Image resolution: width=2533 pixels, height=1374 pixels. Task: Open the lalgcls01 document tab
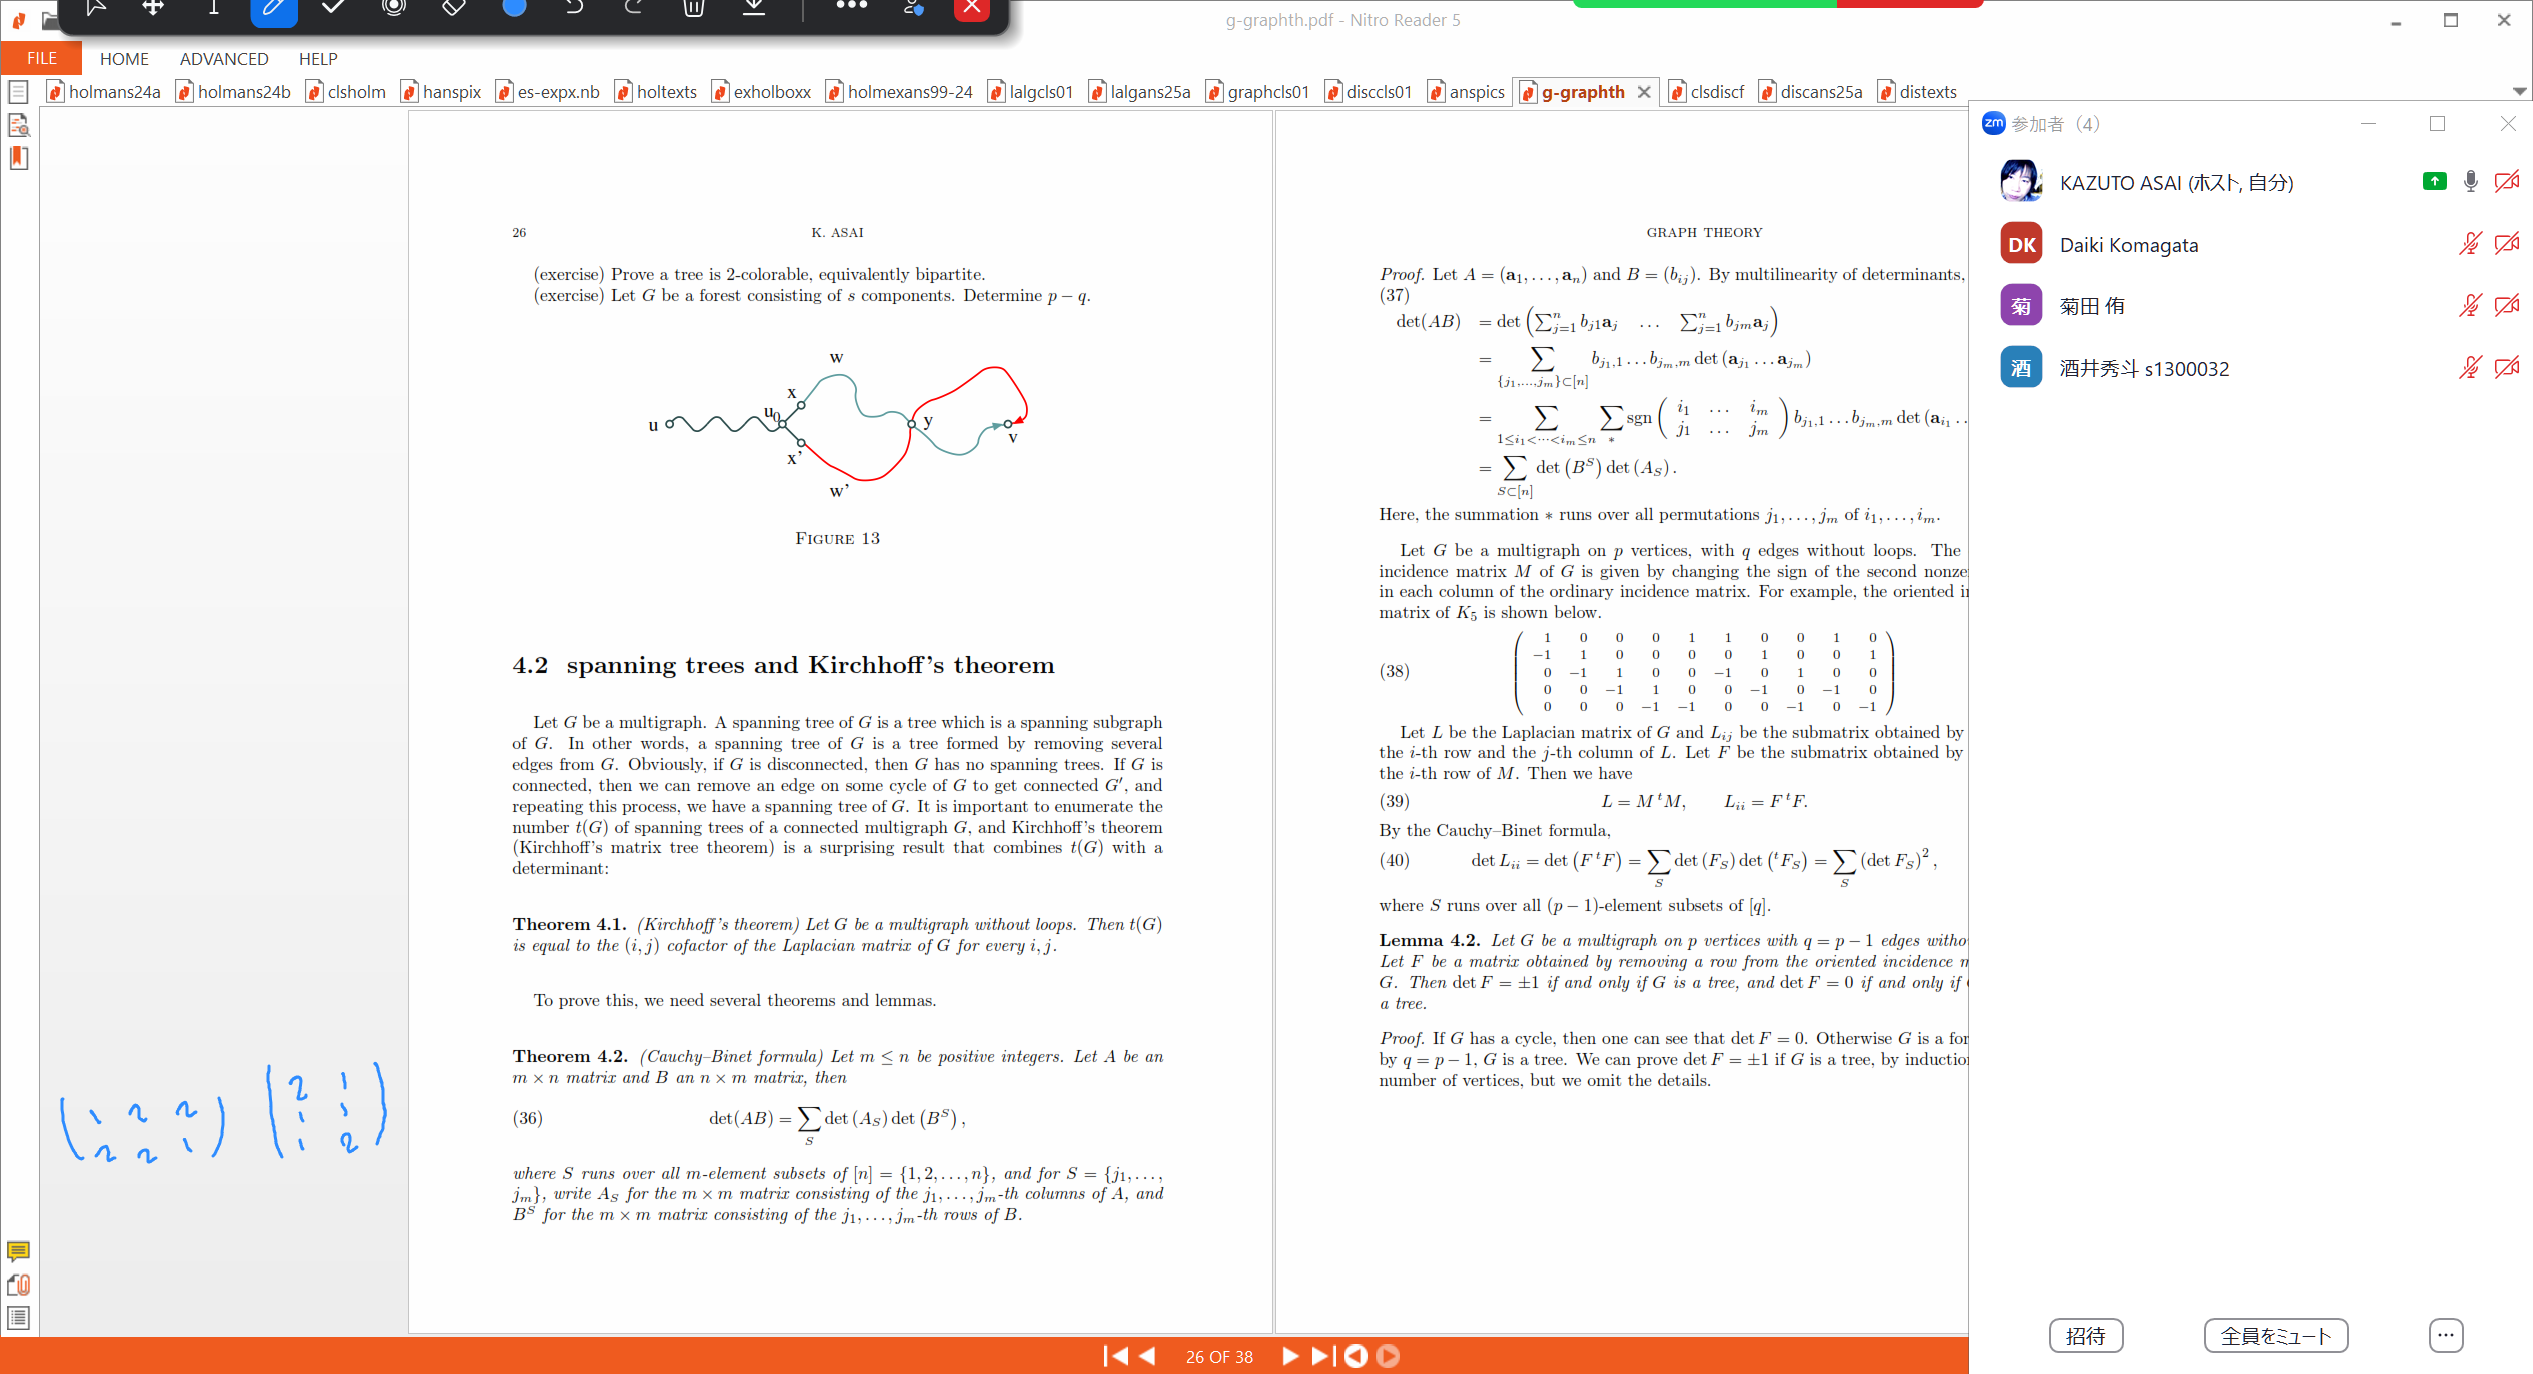(1031, 92)
